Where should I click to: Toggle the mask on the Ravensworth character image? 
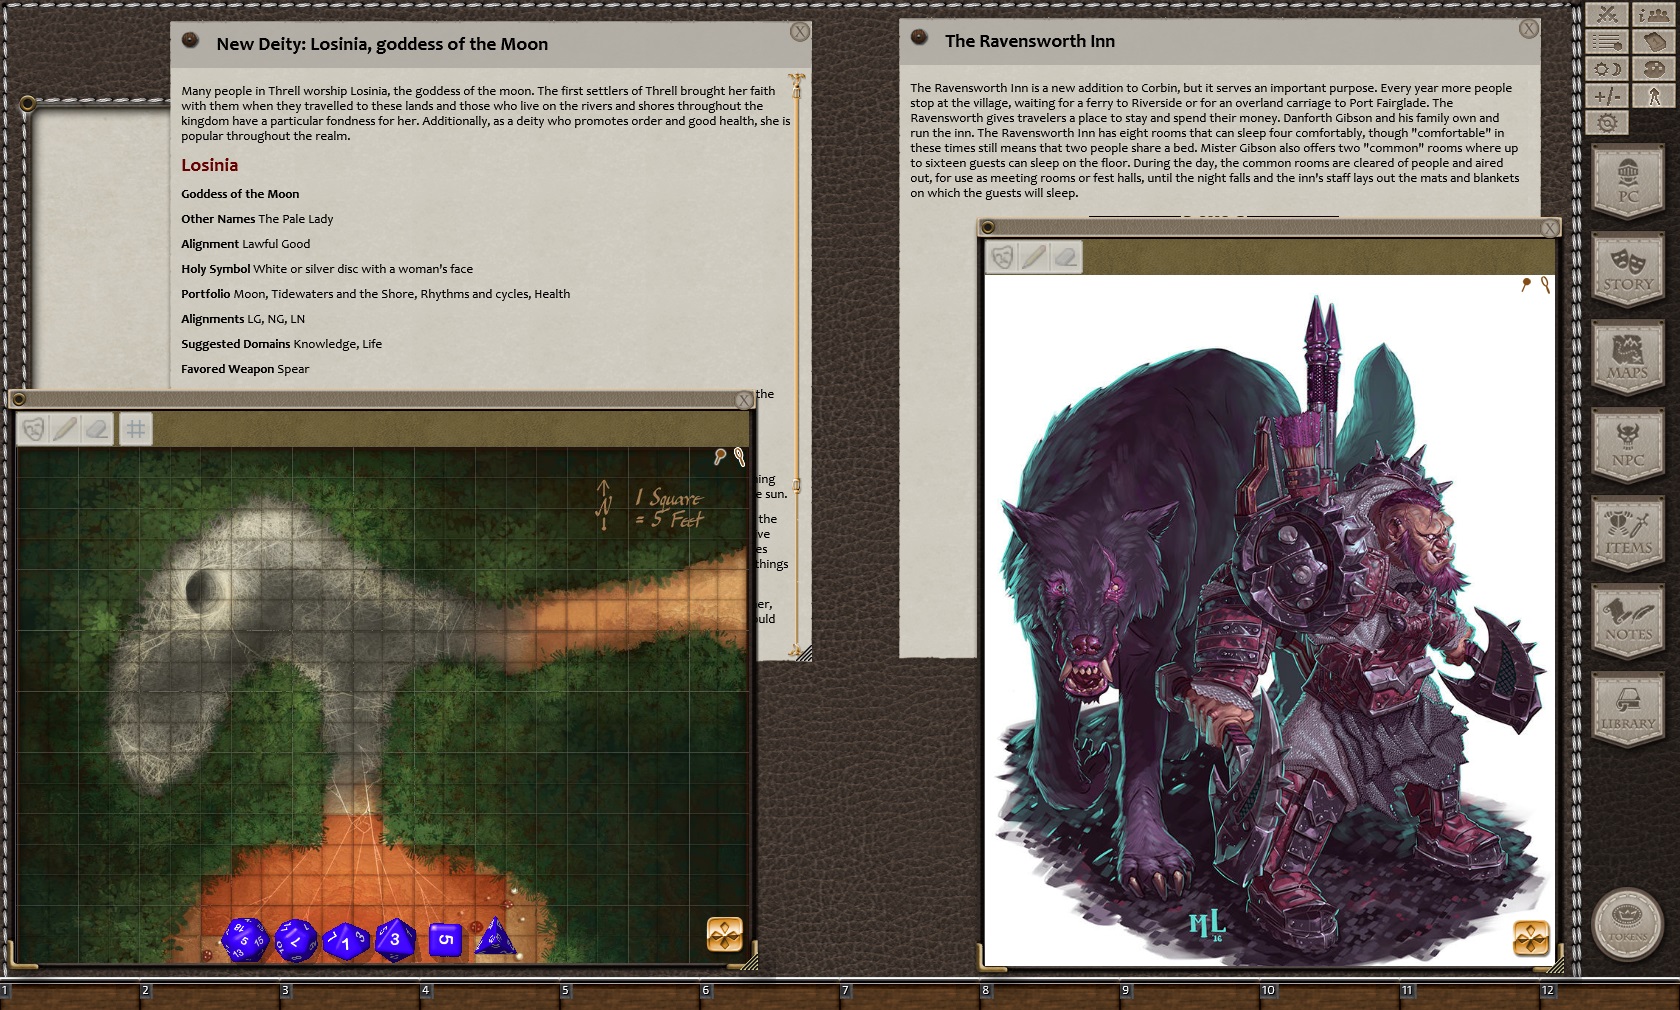pyautogui.click(x=1003, y=257)
